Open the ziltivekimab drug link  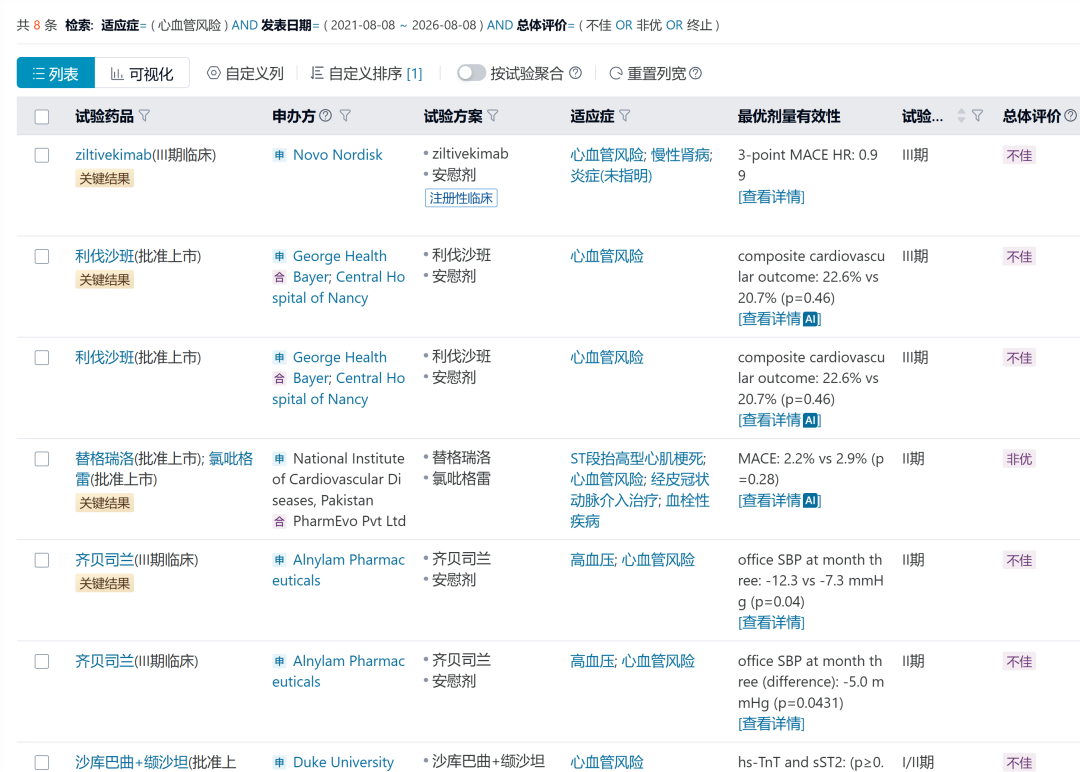(x=113, y=155)
